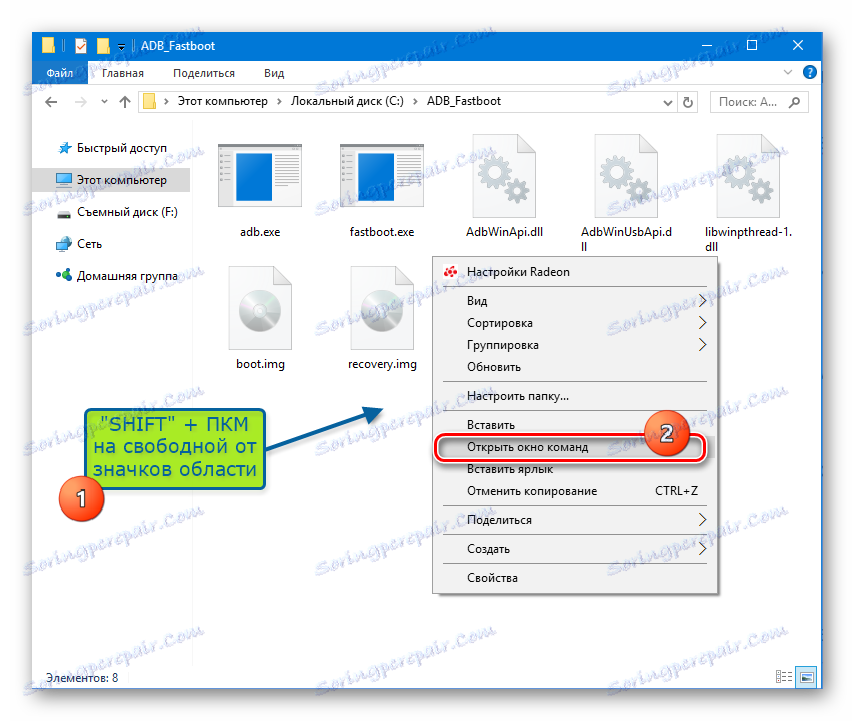The width and height of the screenshot is (855, 721).
Task: Click ADB_Fastboot breadcrumb segment
Action: click(x=463, y=101)
